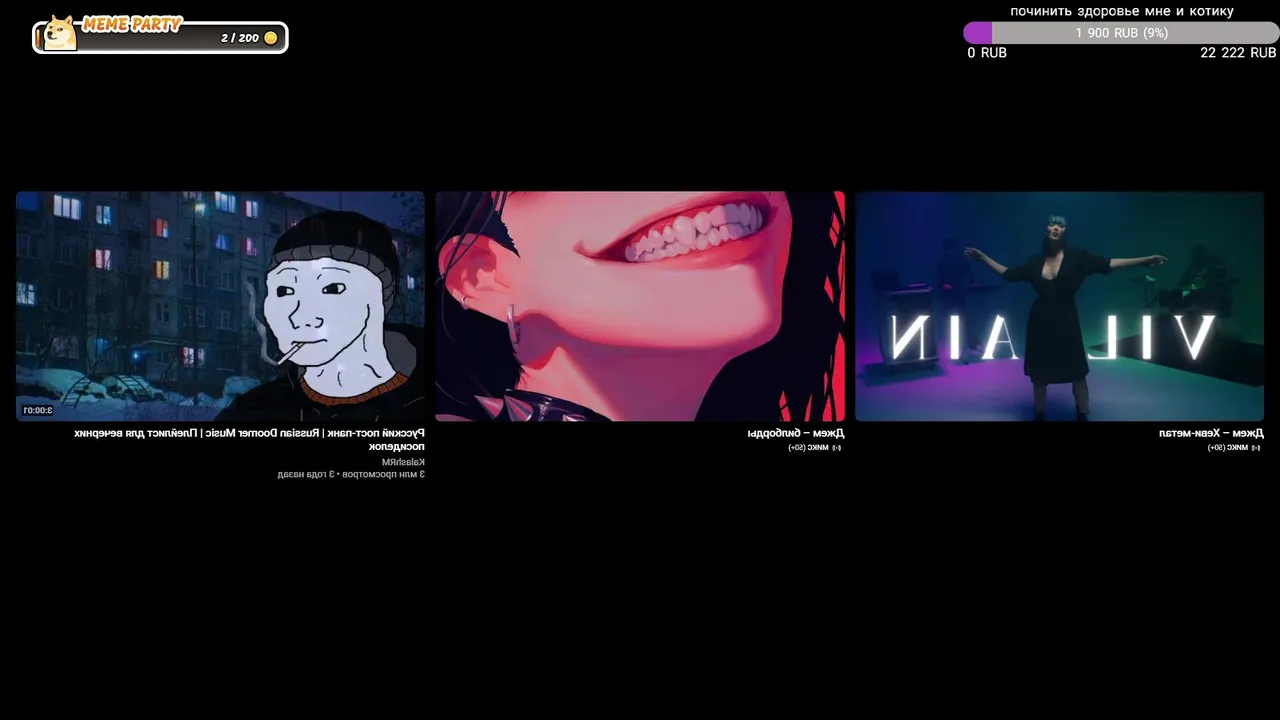Click the 2 / 200 coin counter
Viewport: 1280px width, 720px height.
[240, 38]
